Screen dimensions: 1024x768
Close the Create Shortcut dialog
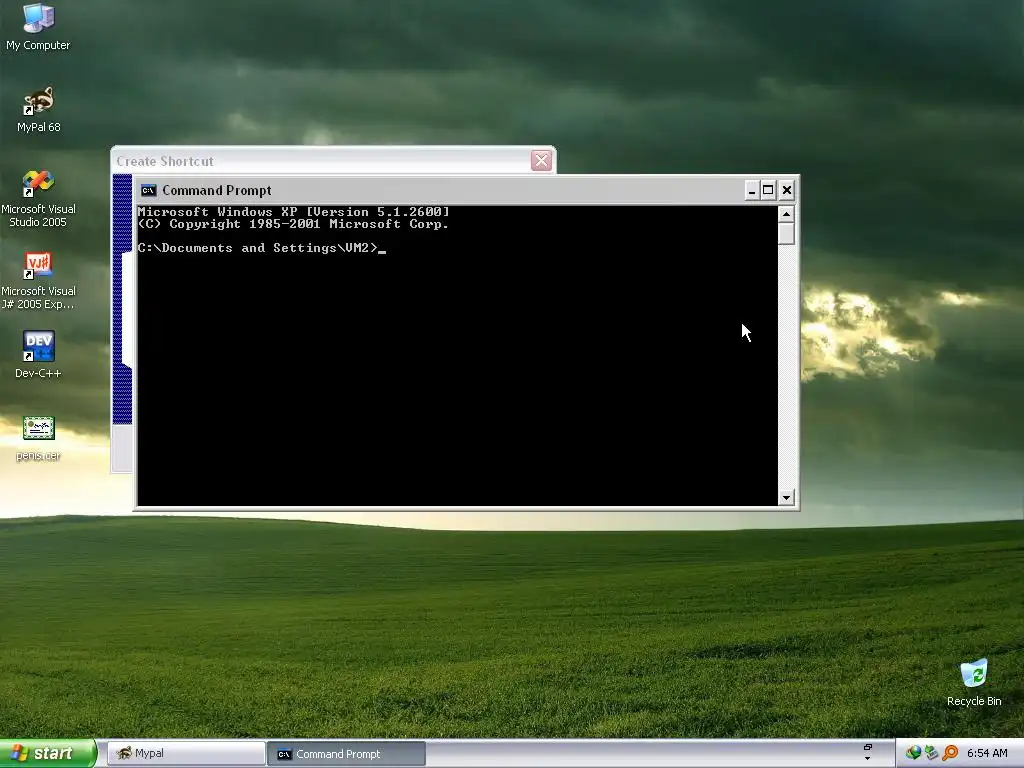pyautogui.click(x=541, y=160)
